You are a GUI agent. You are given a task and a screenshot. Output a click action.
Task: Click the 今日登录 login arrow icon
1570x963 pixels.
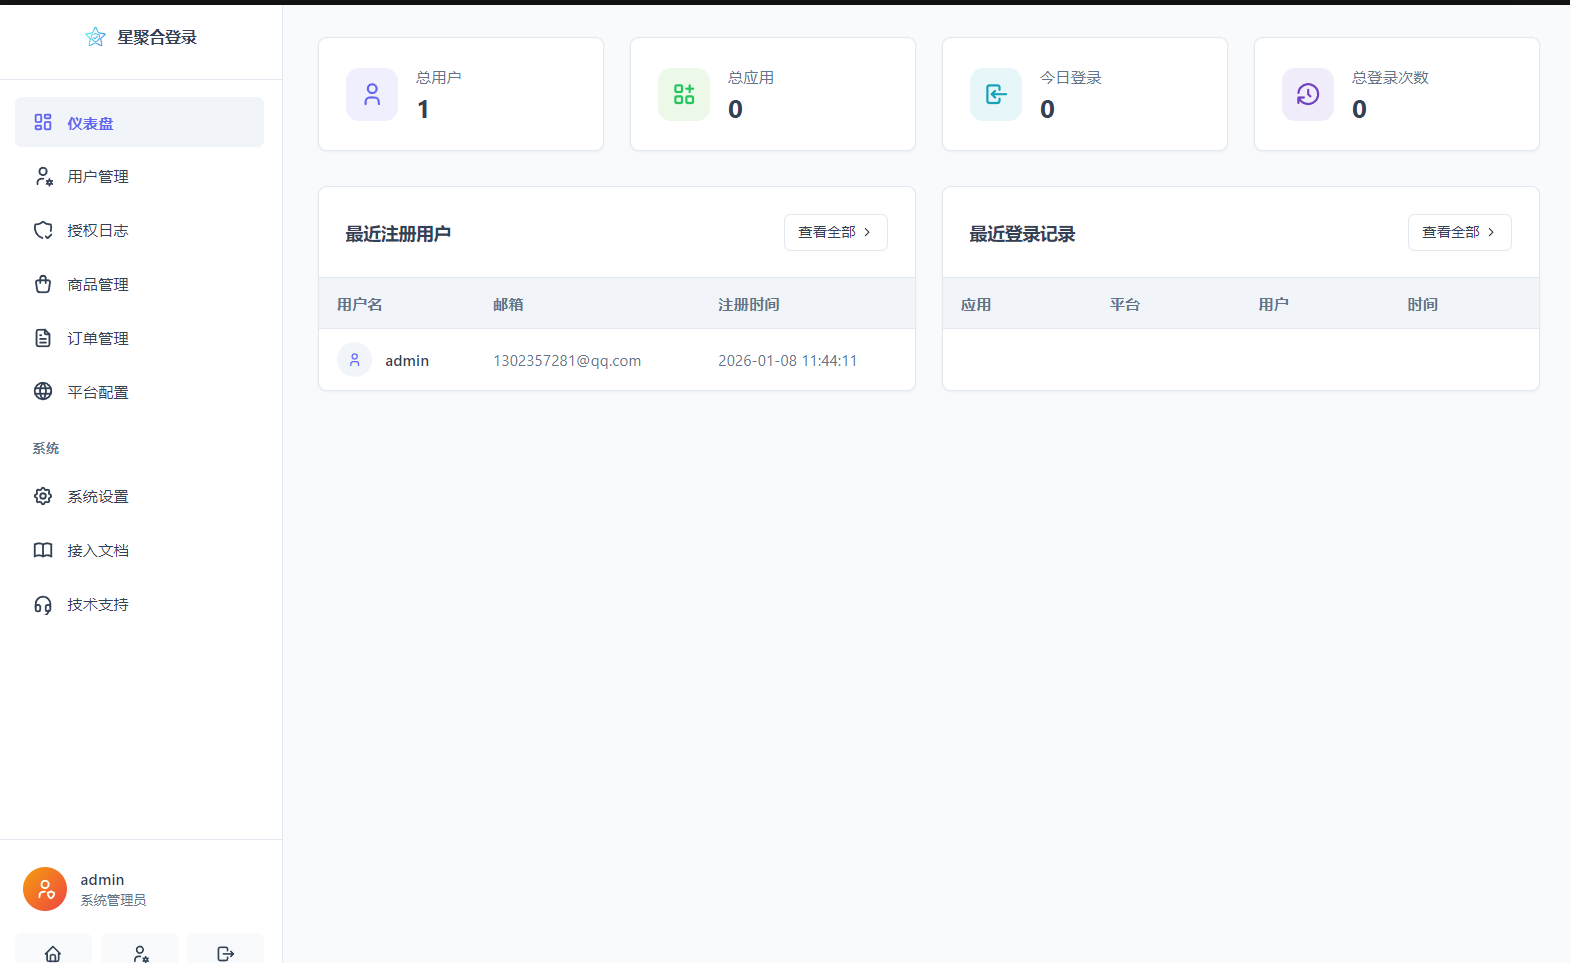pos(996,94)
